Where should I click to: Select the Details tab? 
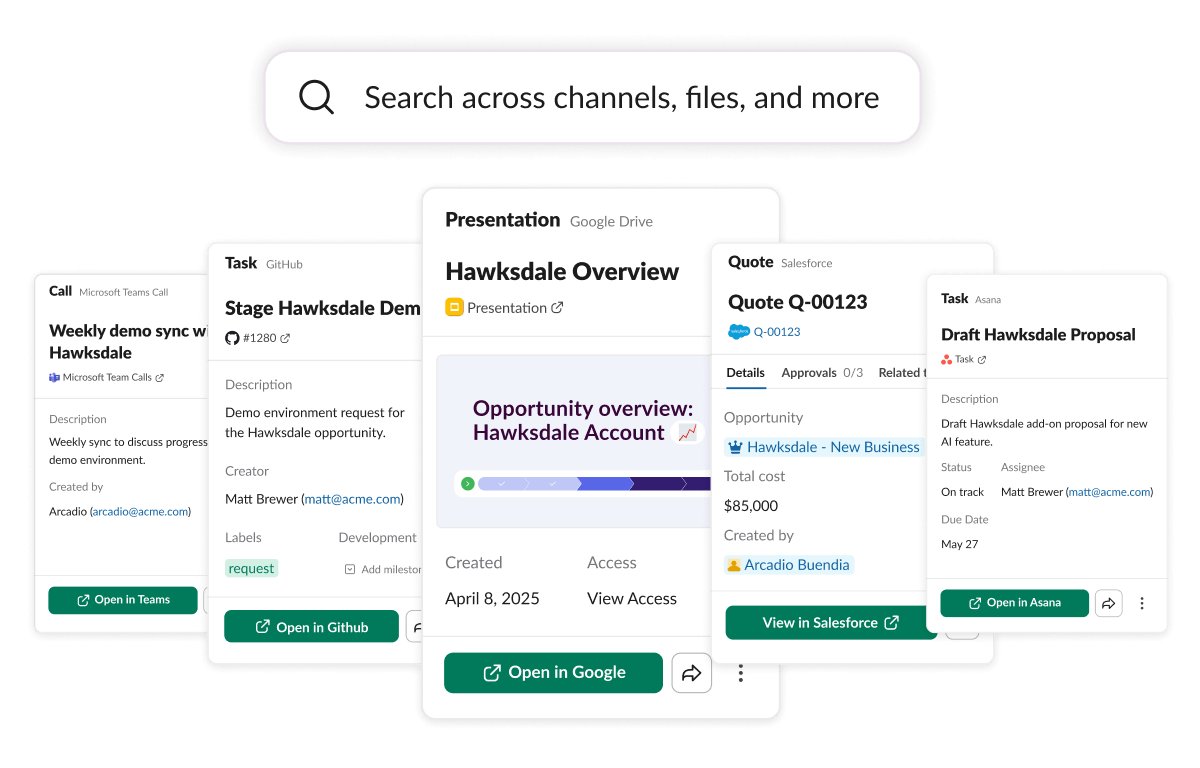pyautogui.click(x=745, y=372)
